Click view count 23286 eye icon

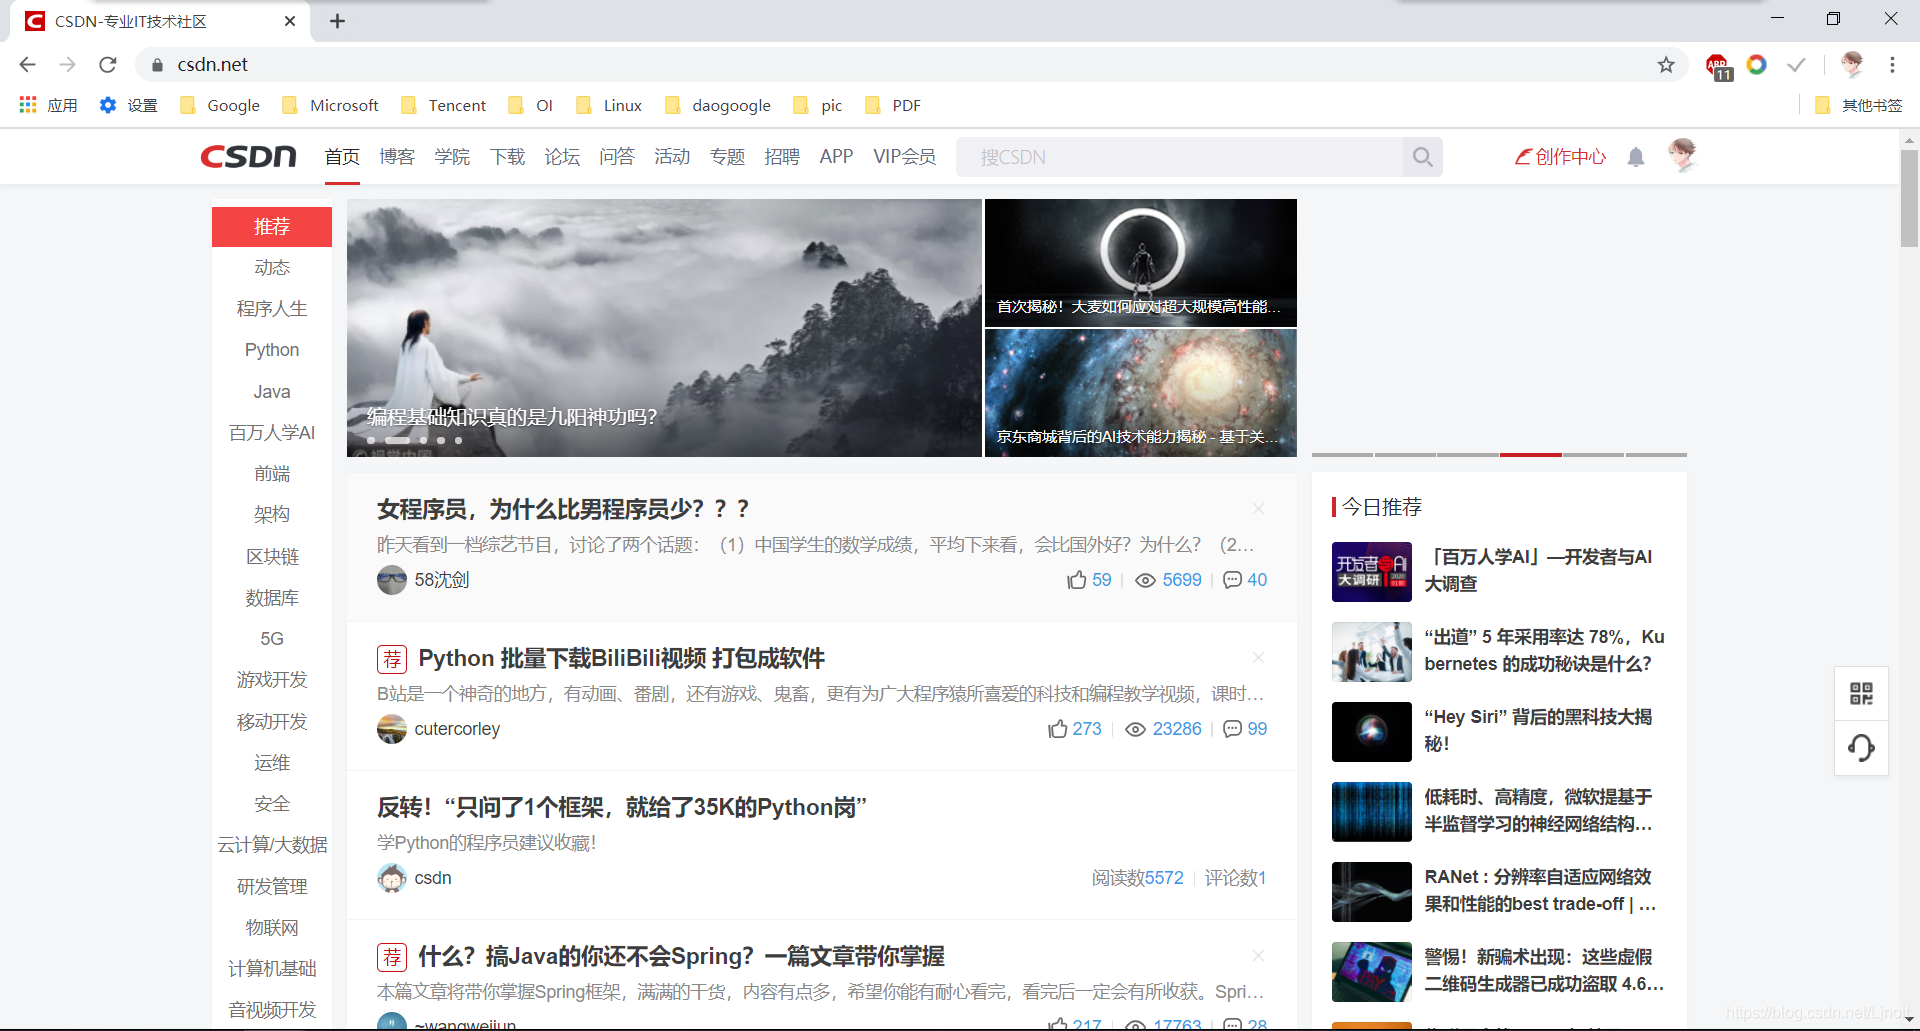[1135, 729]
